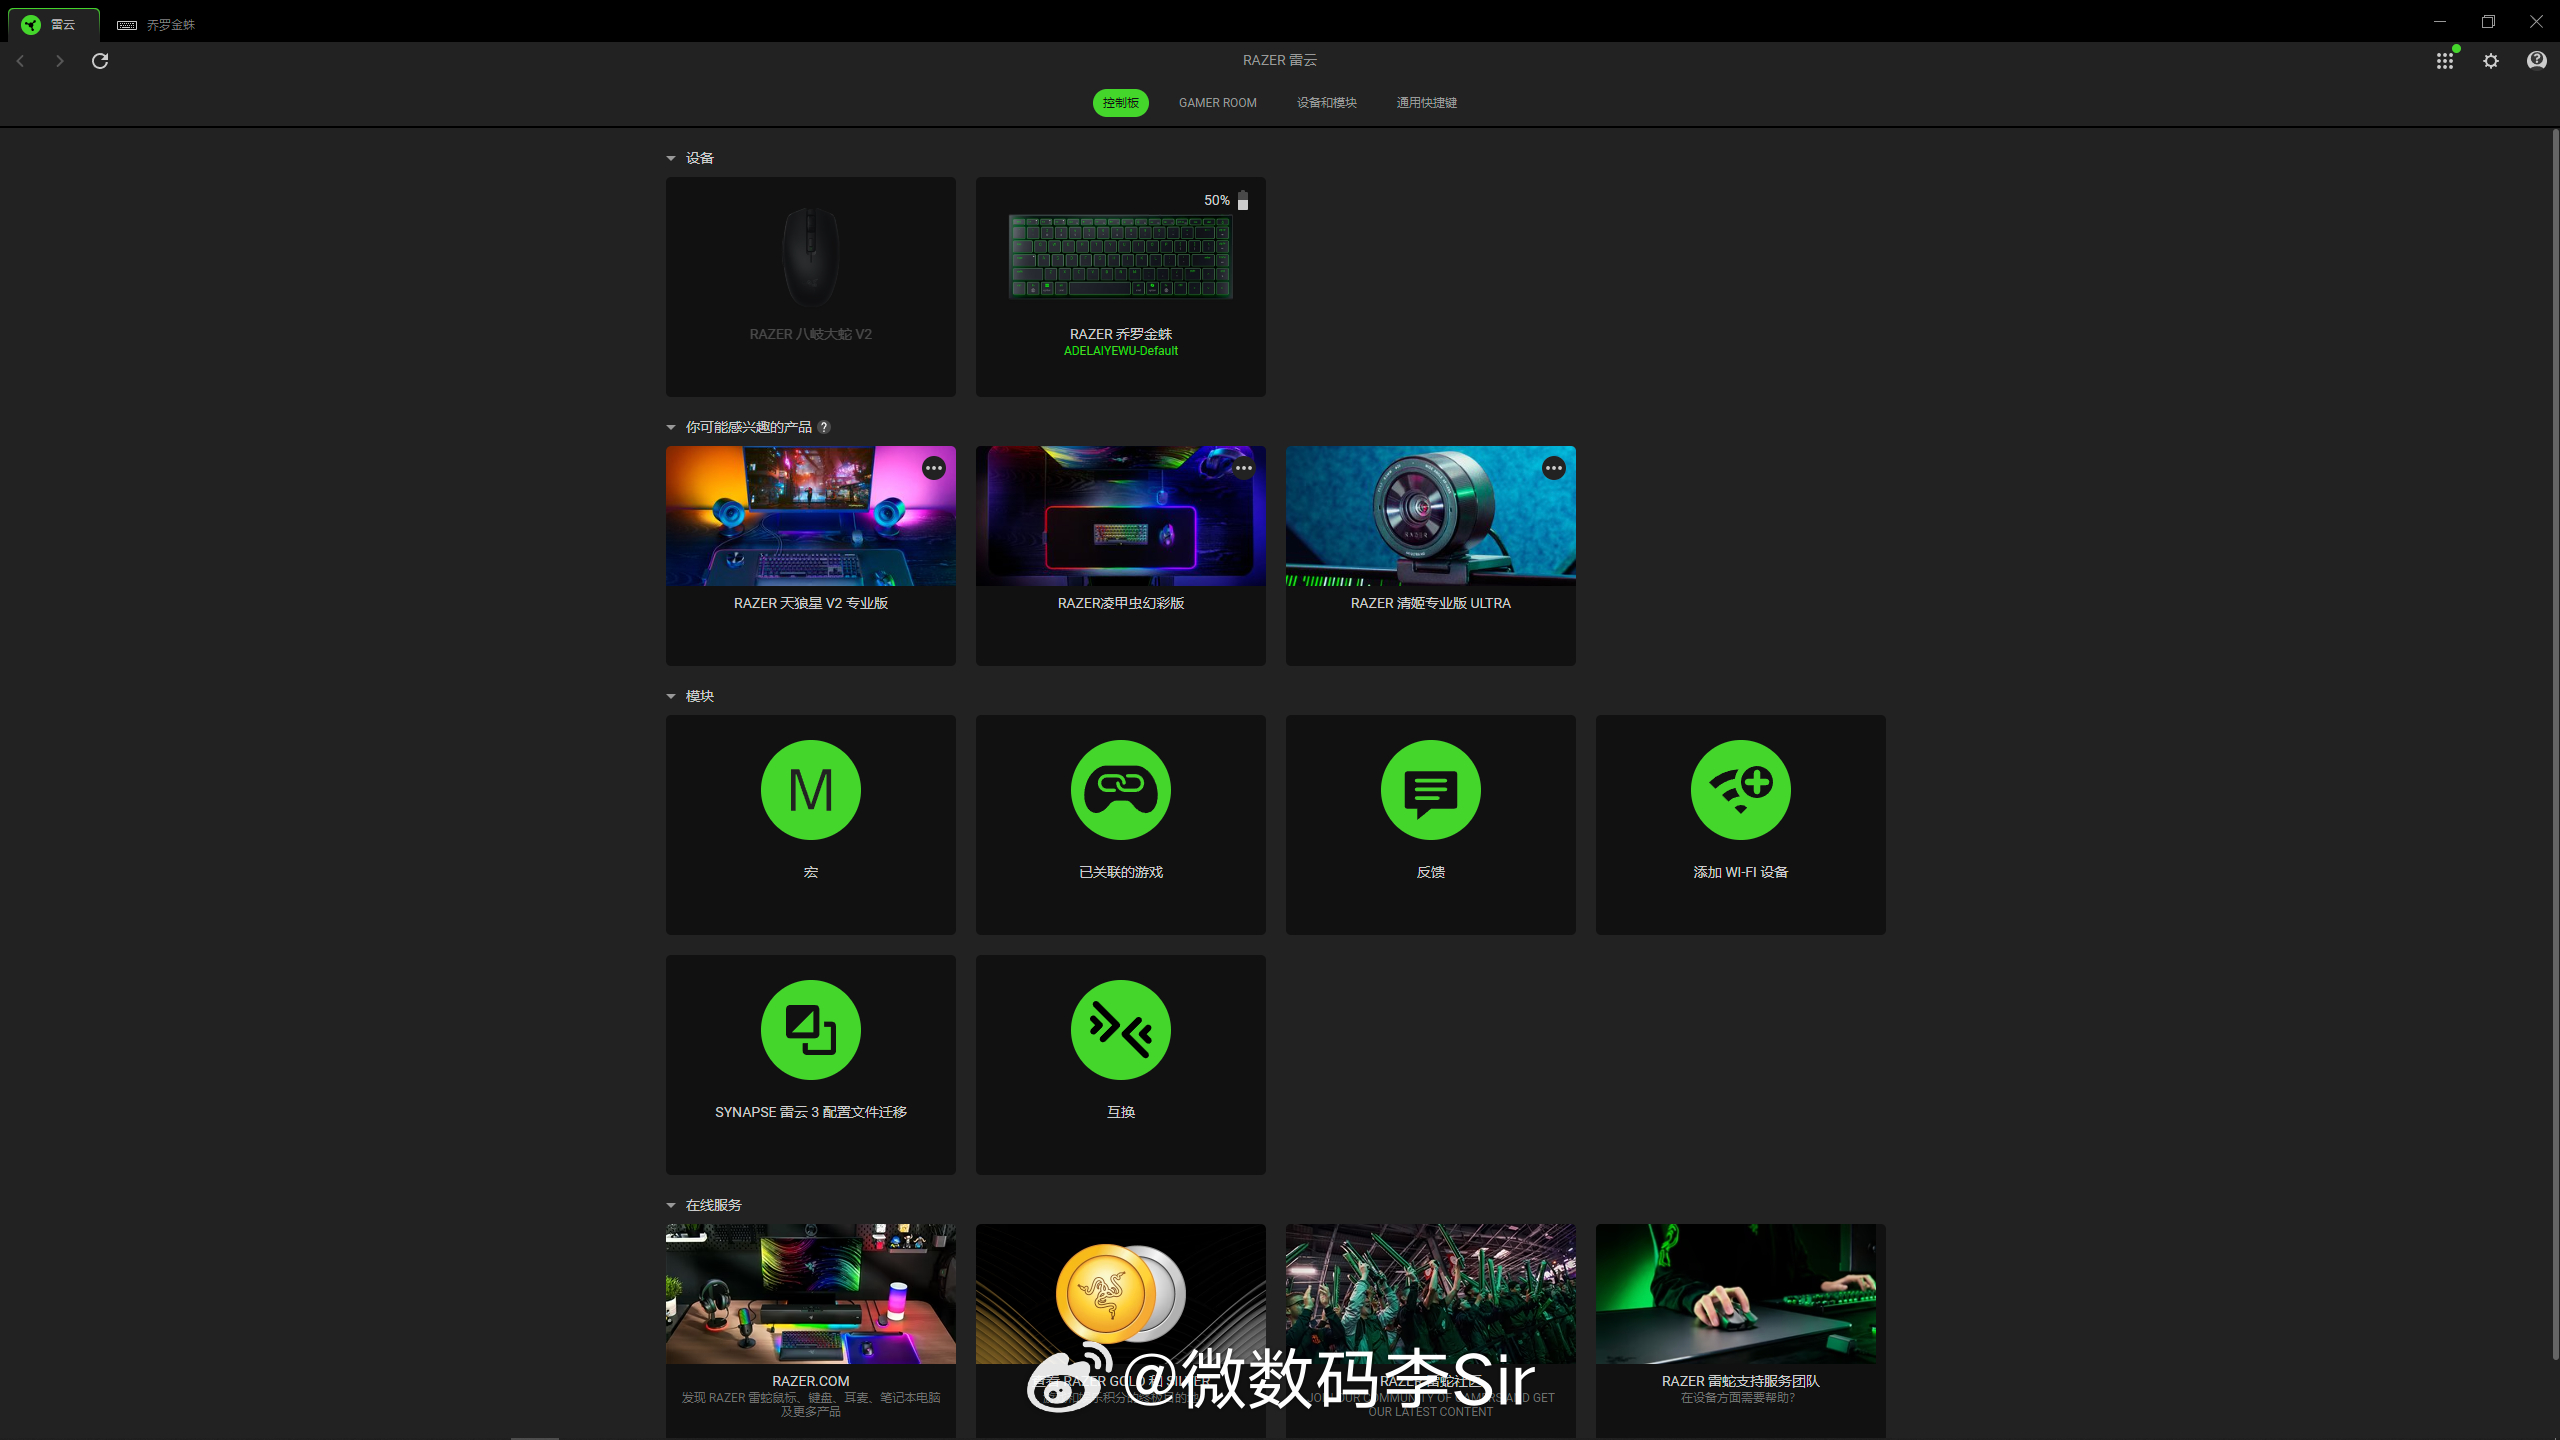Click the 50% battery text
The width and height of the screenshot is (2560, 1440).
tap(1216, 200)
